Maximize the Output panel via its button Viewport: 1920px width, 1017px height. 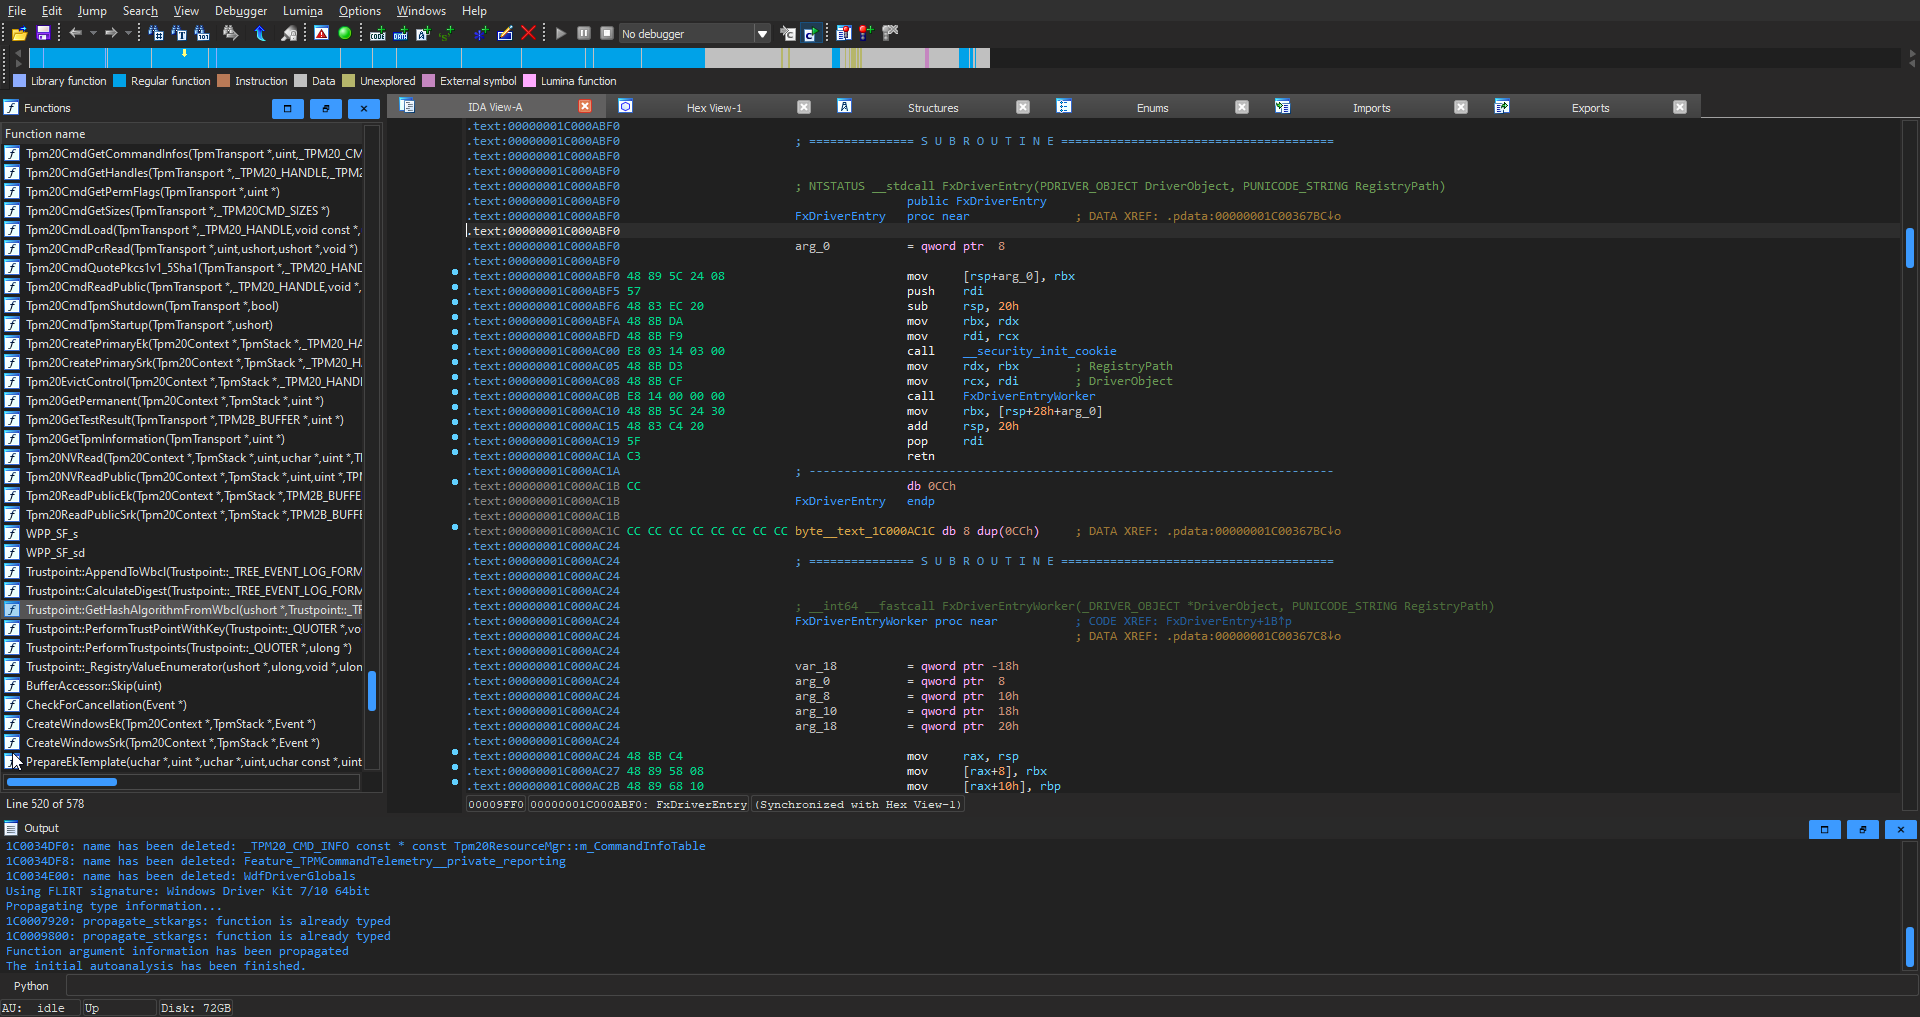coord(1825,829)
